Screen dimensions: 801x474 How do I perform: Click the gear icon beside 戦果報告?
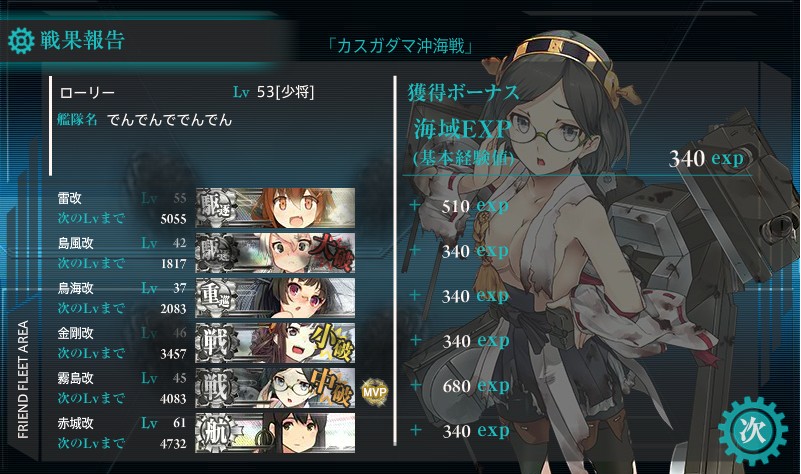click(x=21, y=41)
